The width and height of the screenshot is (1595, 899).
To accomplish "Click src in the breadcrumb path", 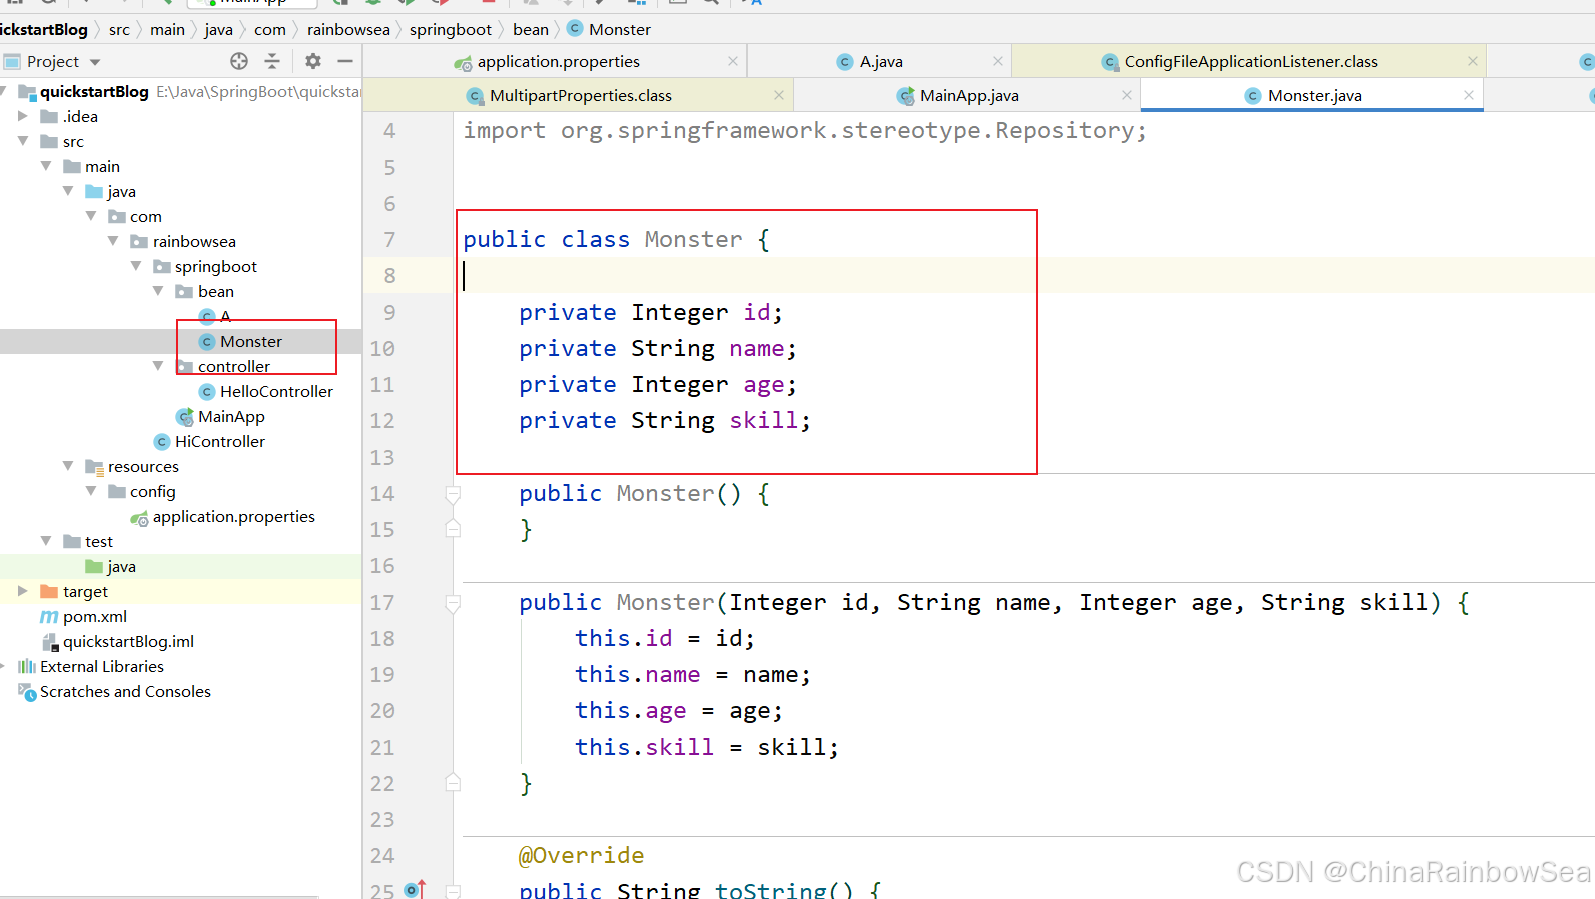I will point(119,29).
